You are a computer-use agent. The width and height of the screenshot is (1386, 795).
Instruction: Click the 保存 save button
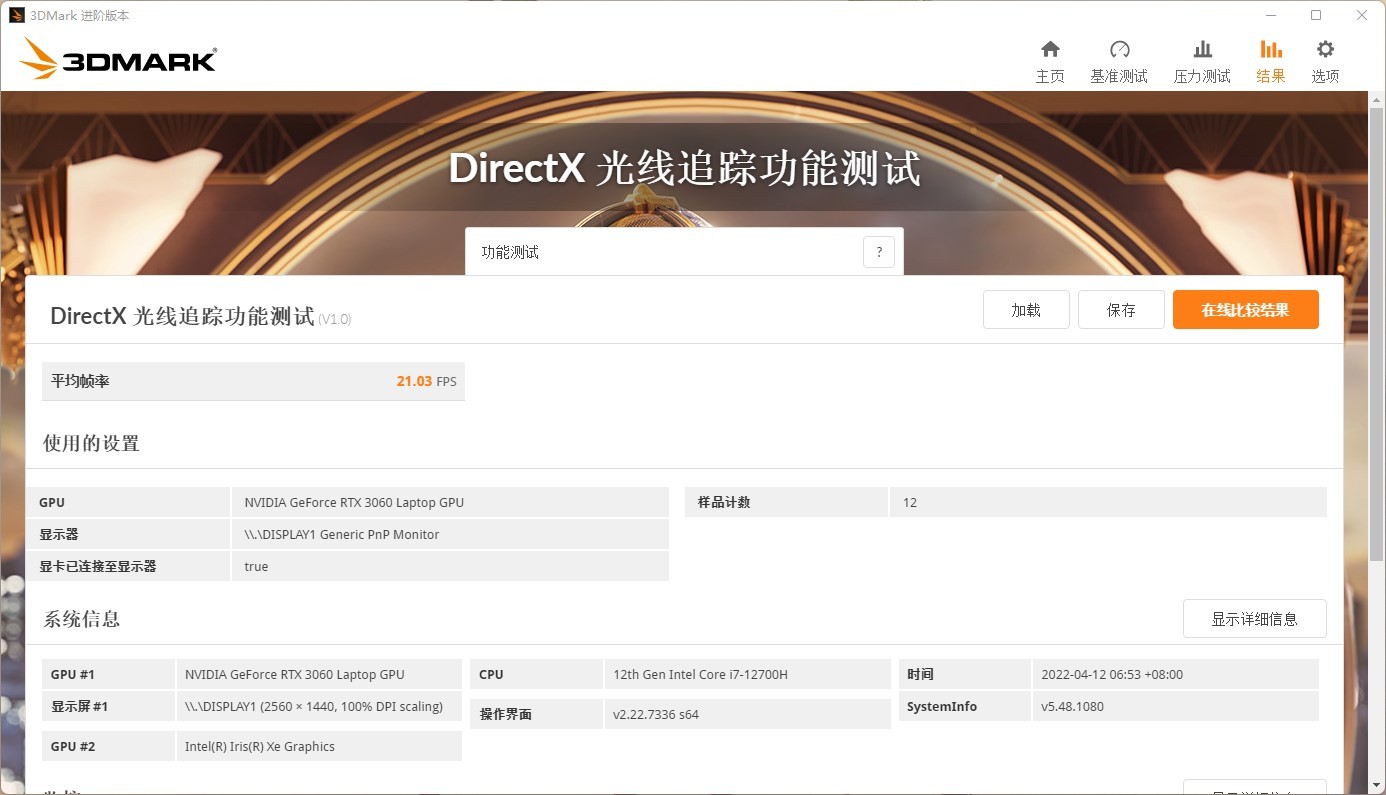(1121, 310)
